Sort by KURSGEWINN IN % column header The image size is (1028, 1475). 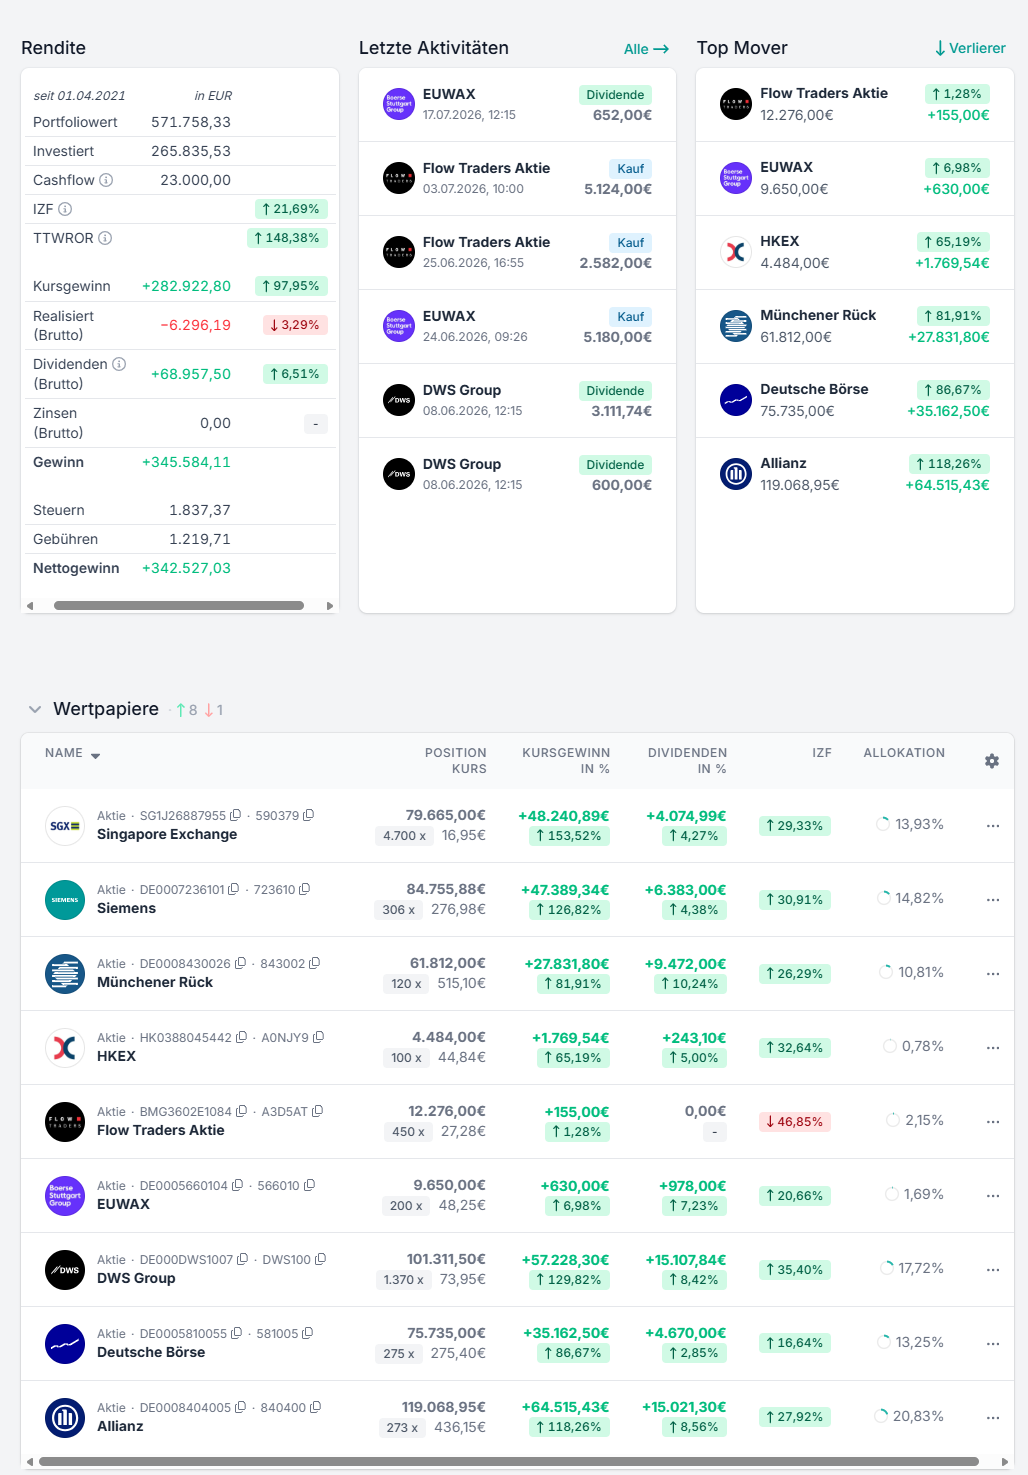click(x=566, y=761)
